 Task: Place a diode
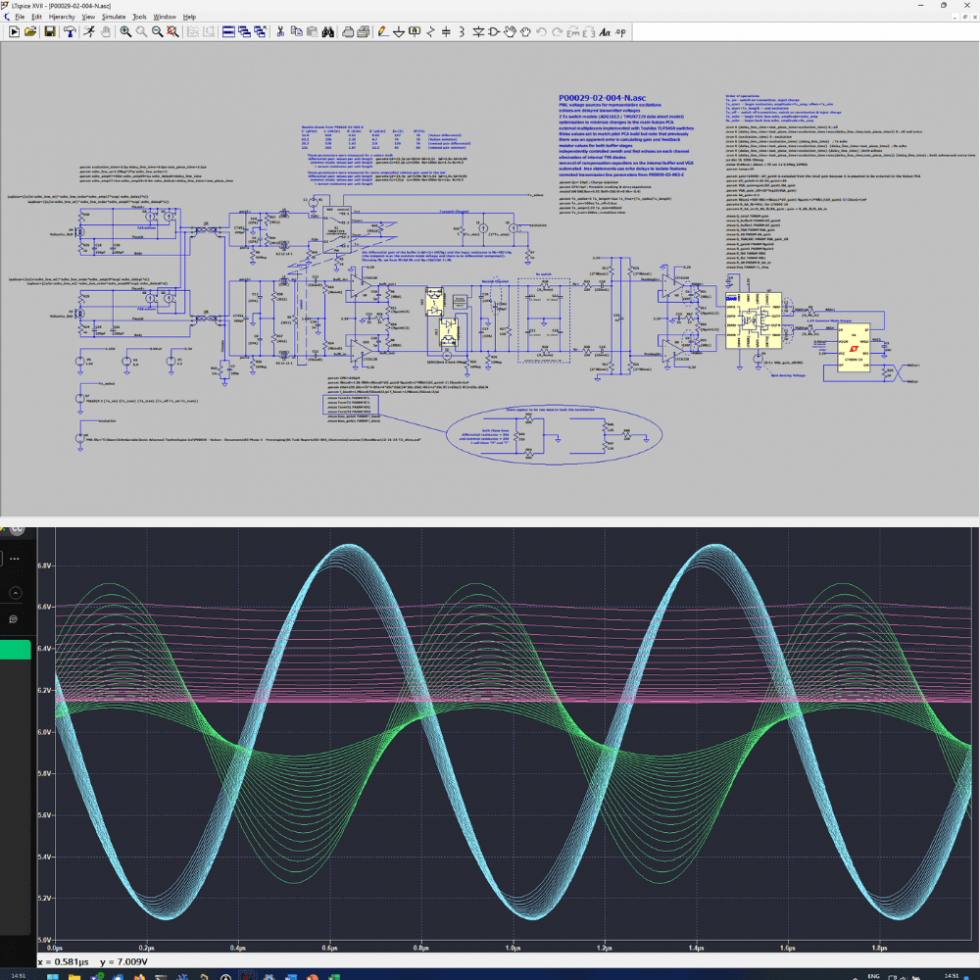point(478,33)
